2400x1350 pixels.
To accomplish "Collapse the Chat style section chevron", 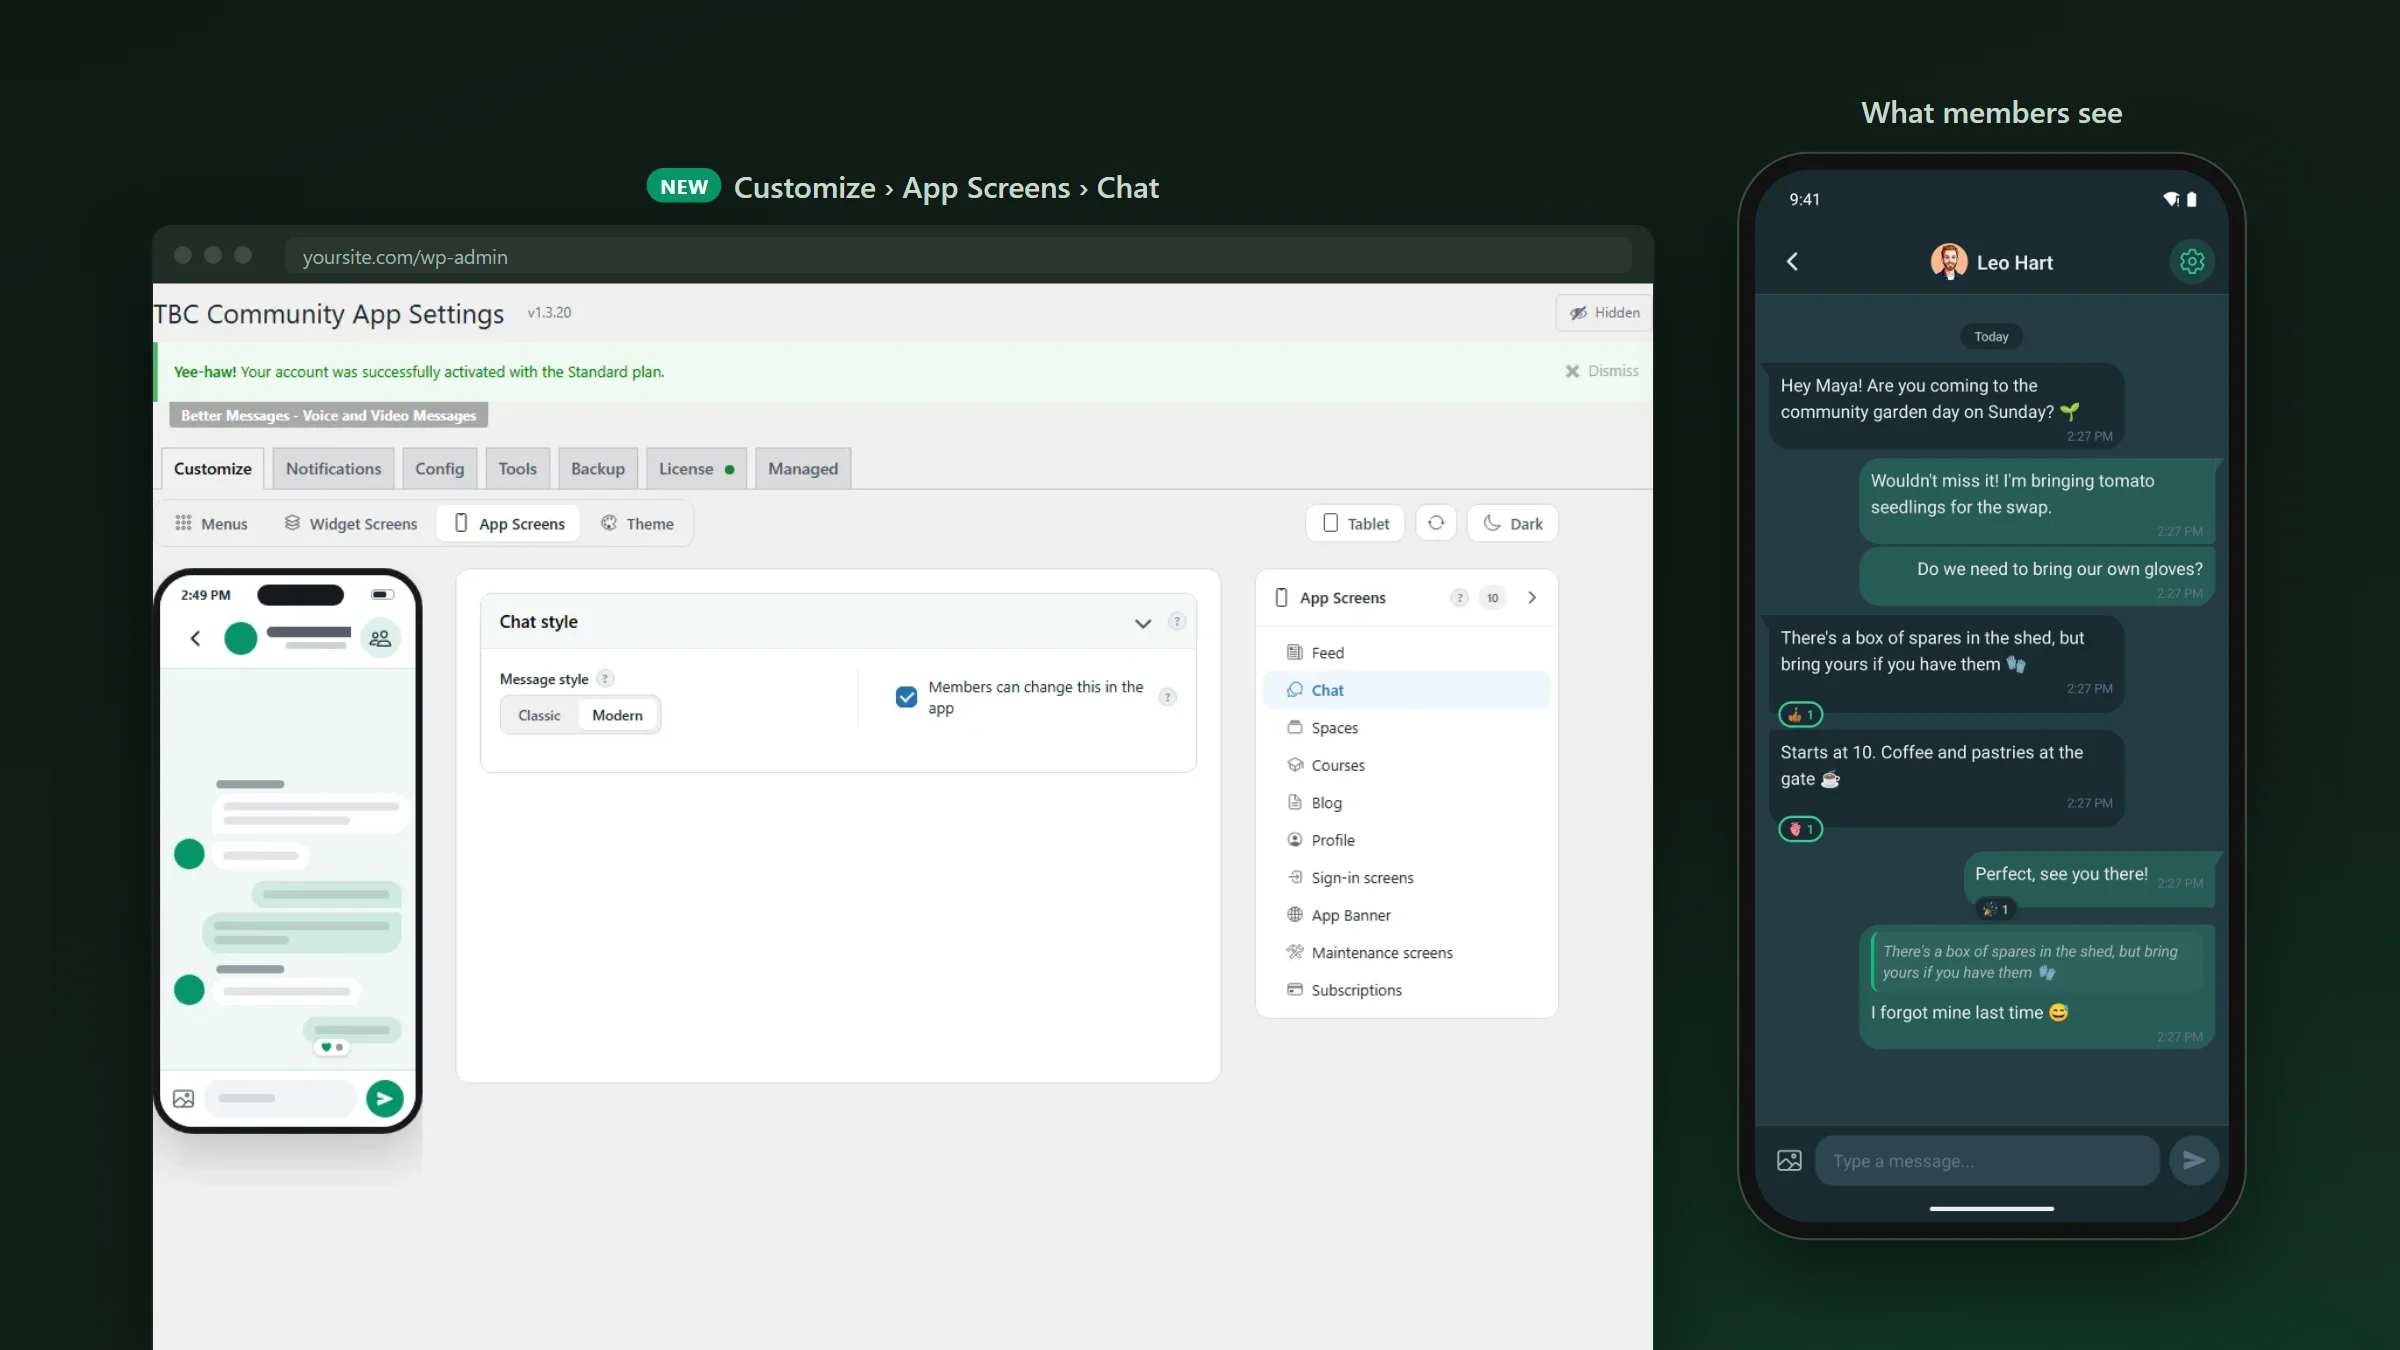I will 1142,623.
